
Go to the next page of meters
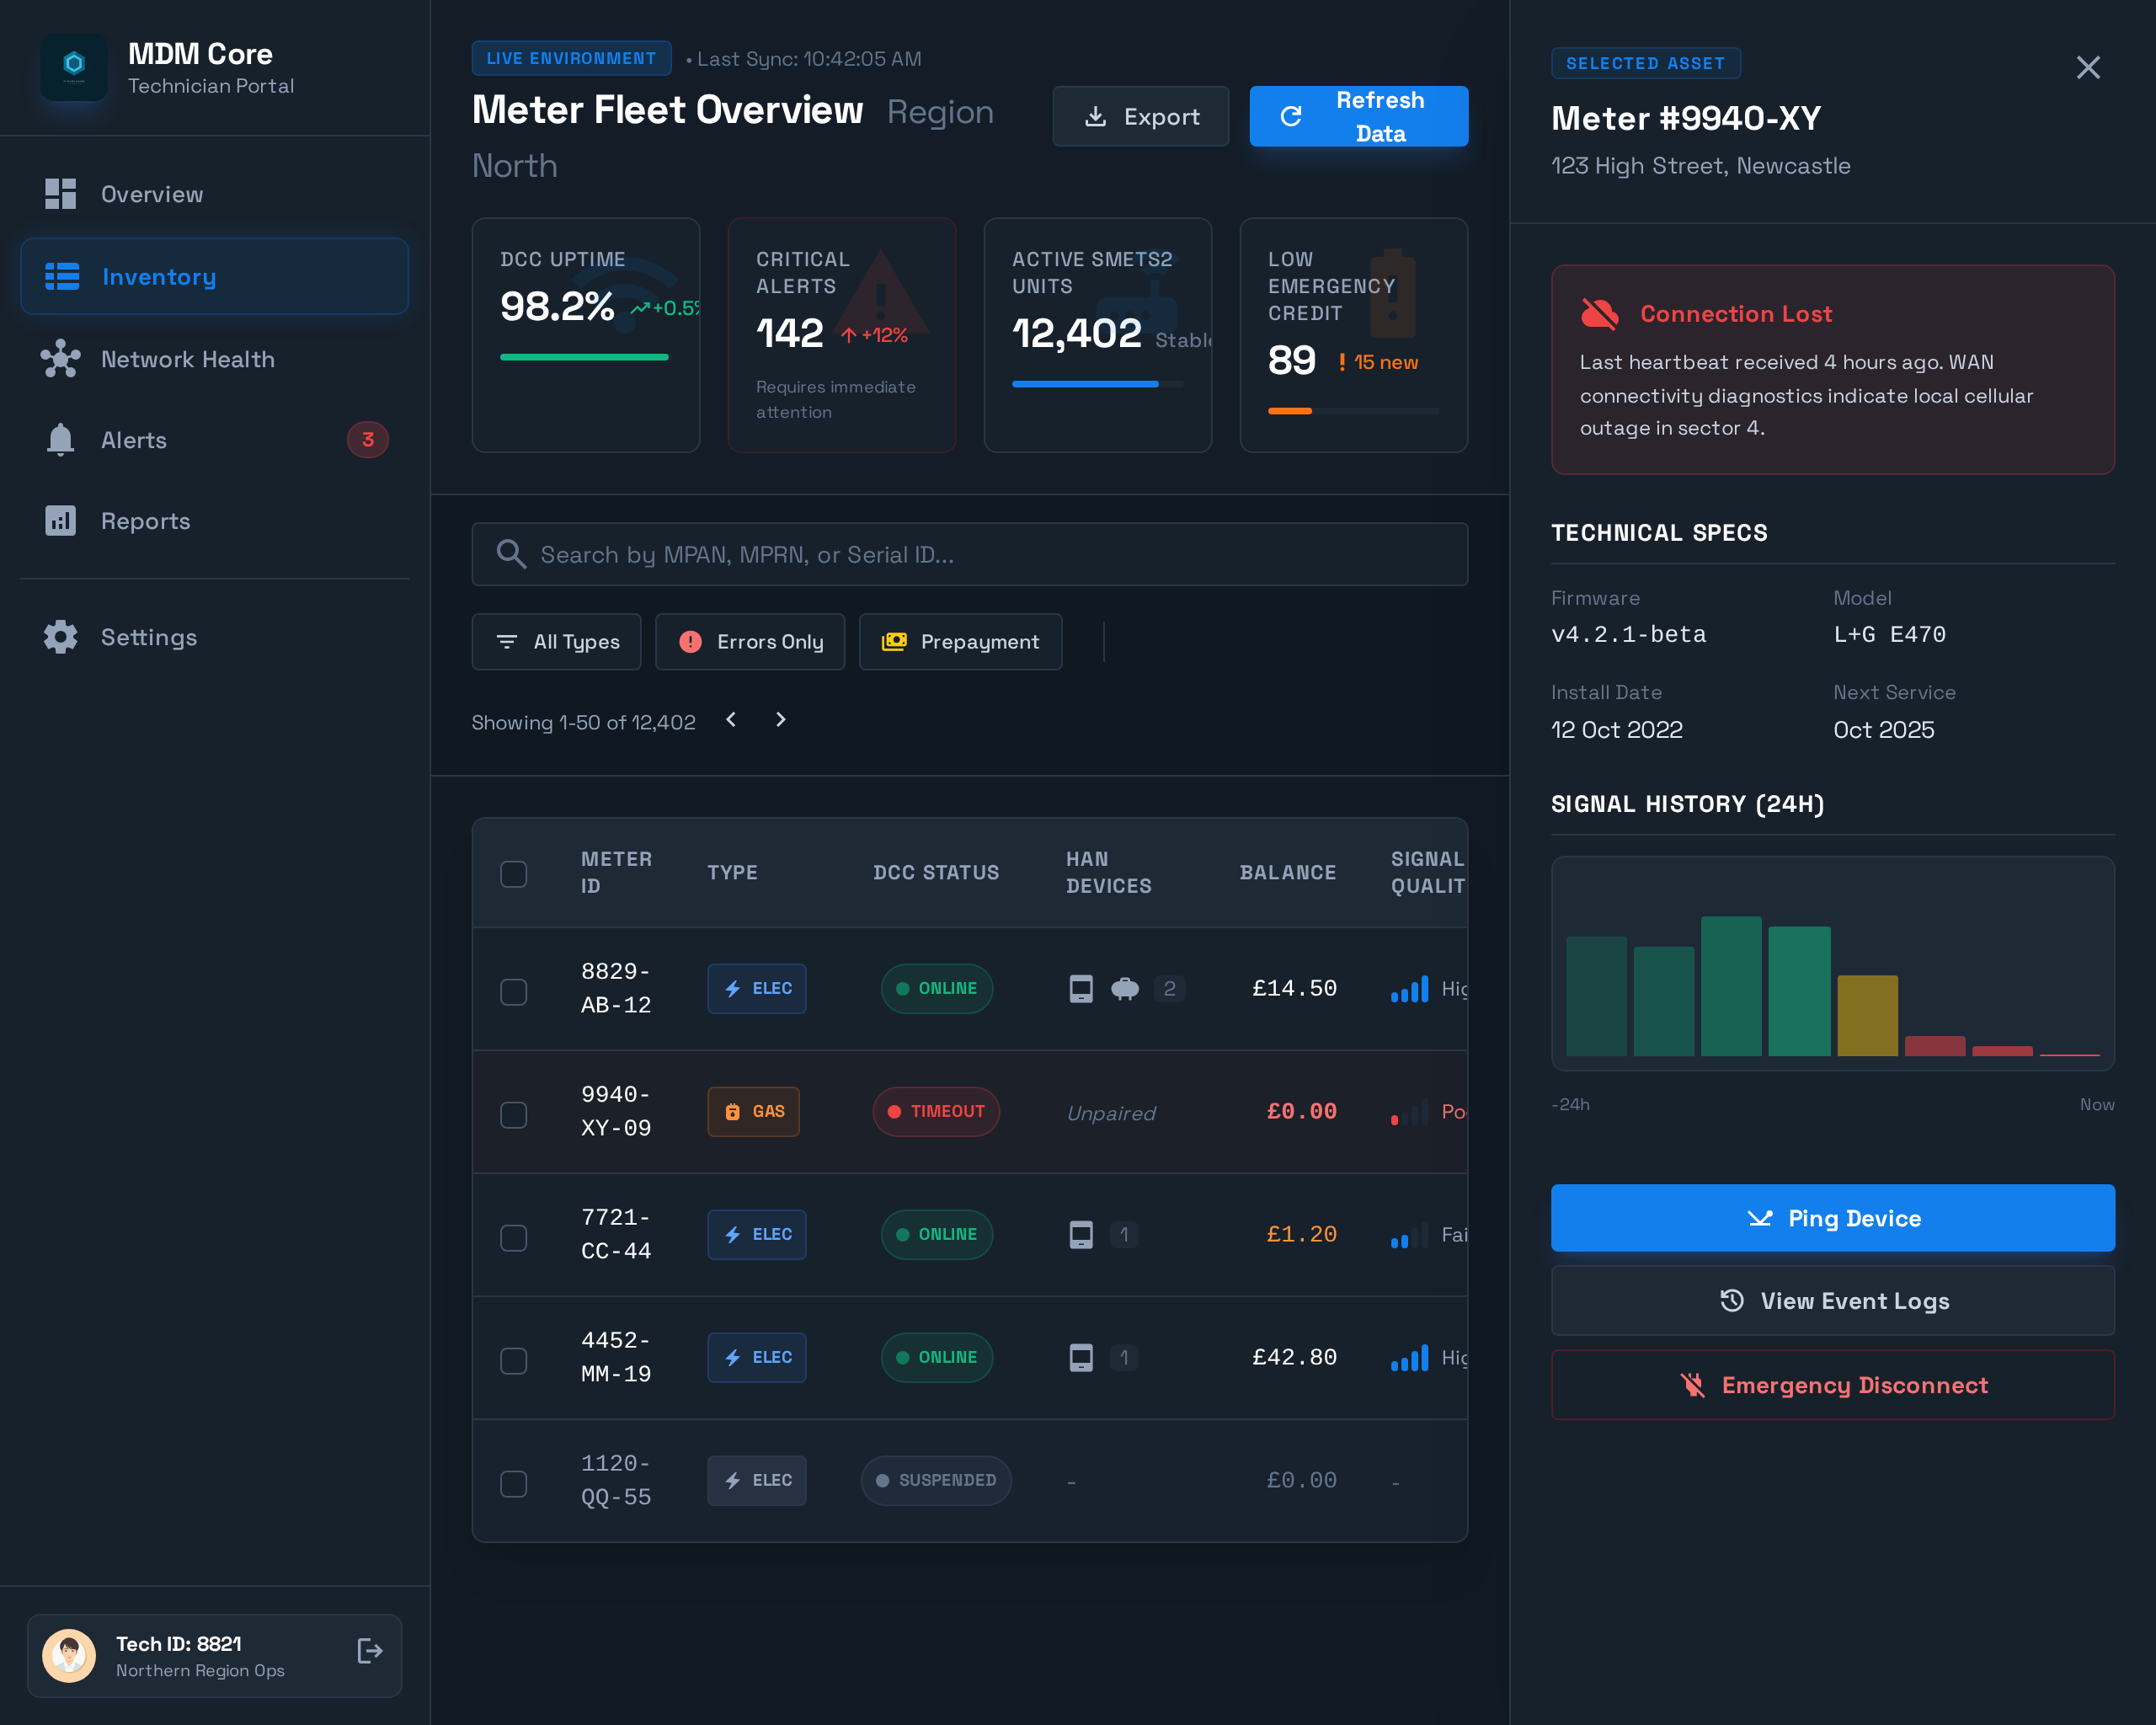click(781, 719)
